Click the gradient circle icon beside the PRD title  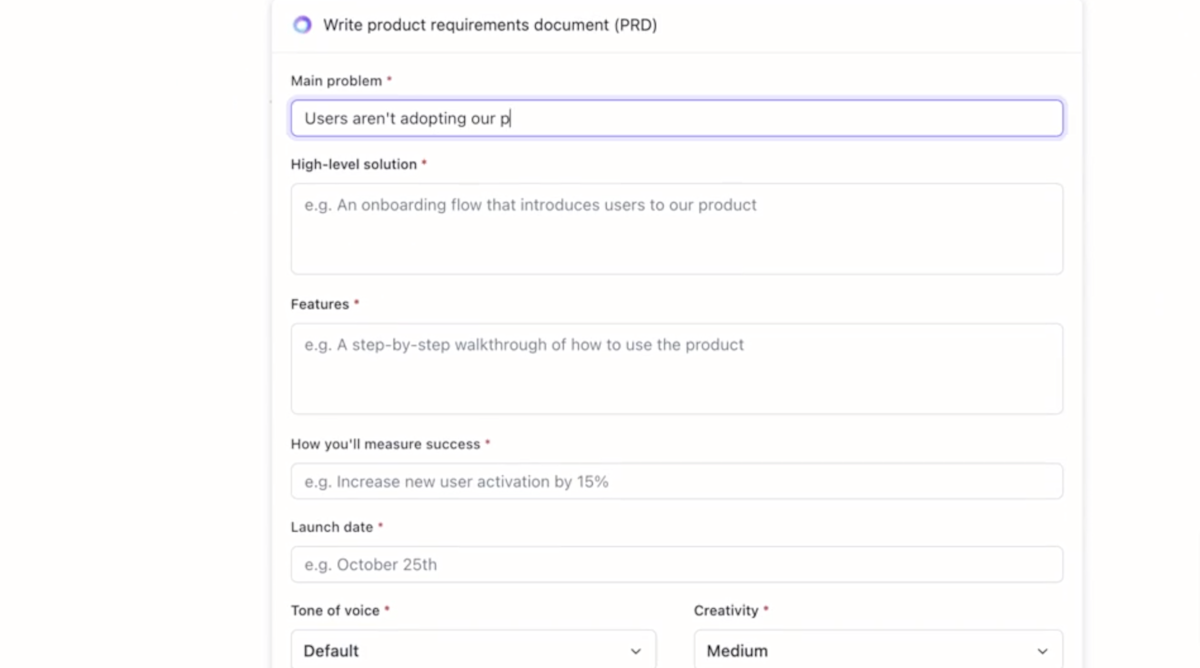click(x=301, y=24)
